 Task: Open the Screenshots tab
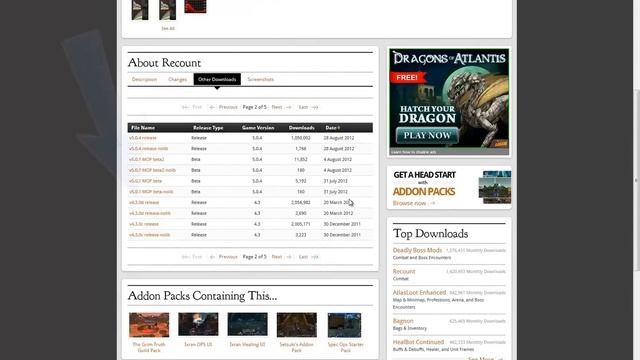(260, 79)
